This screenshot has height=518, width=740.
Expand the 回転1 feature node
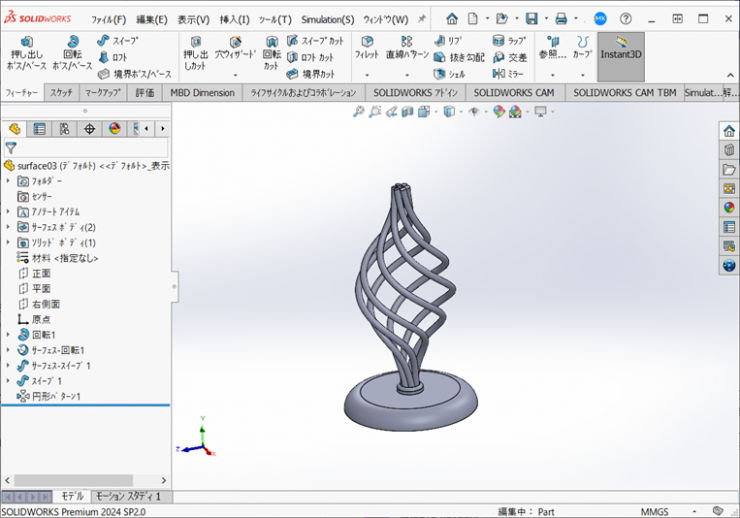[8, 335]
